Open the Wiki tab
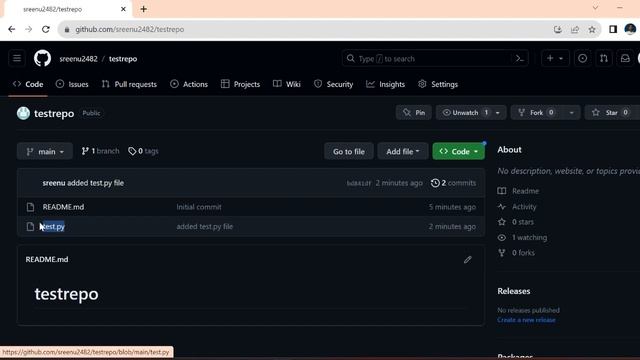Screen dimensions: 640x360 coord(287,84)
